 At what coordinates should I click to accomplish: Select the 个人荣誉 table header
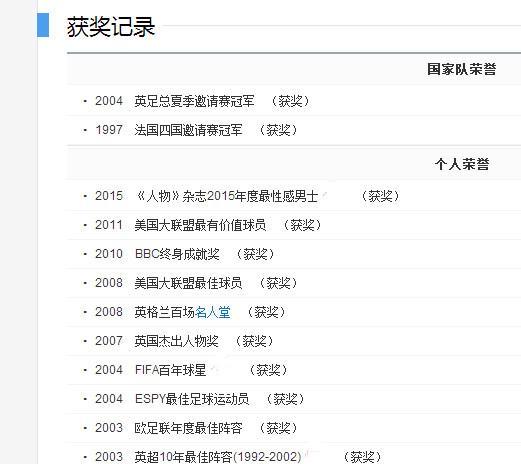coord(462,164)
